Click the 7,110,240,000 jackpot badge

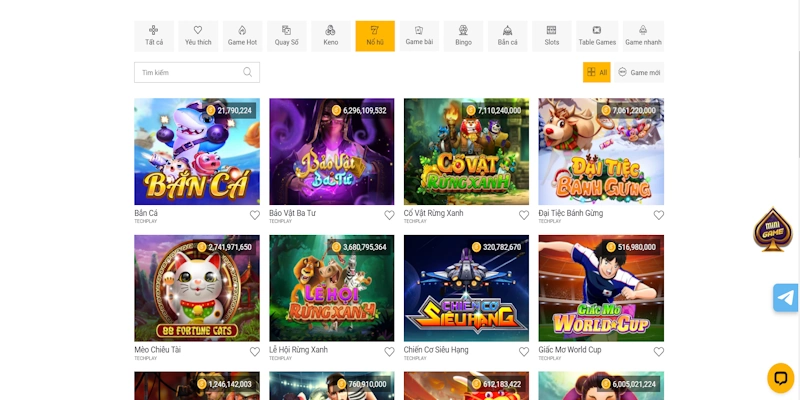tap(494, 110)
